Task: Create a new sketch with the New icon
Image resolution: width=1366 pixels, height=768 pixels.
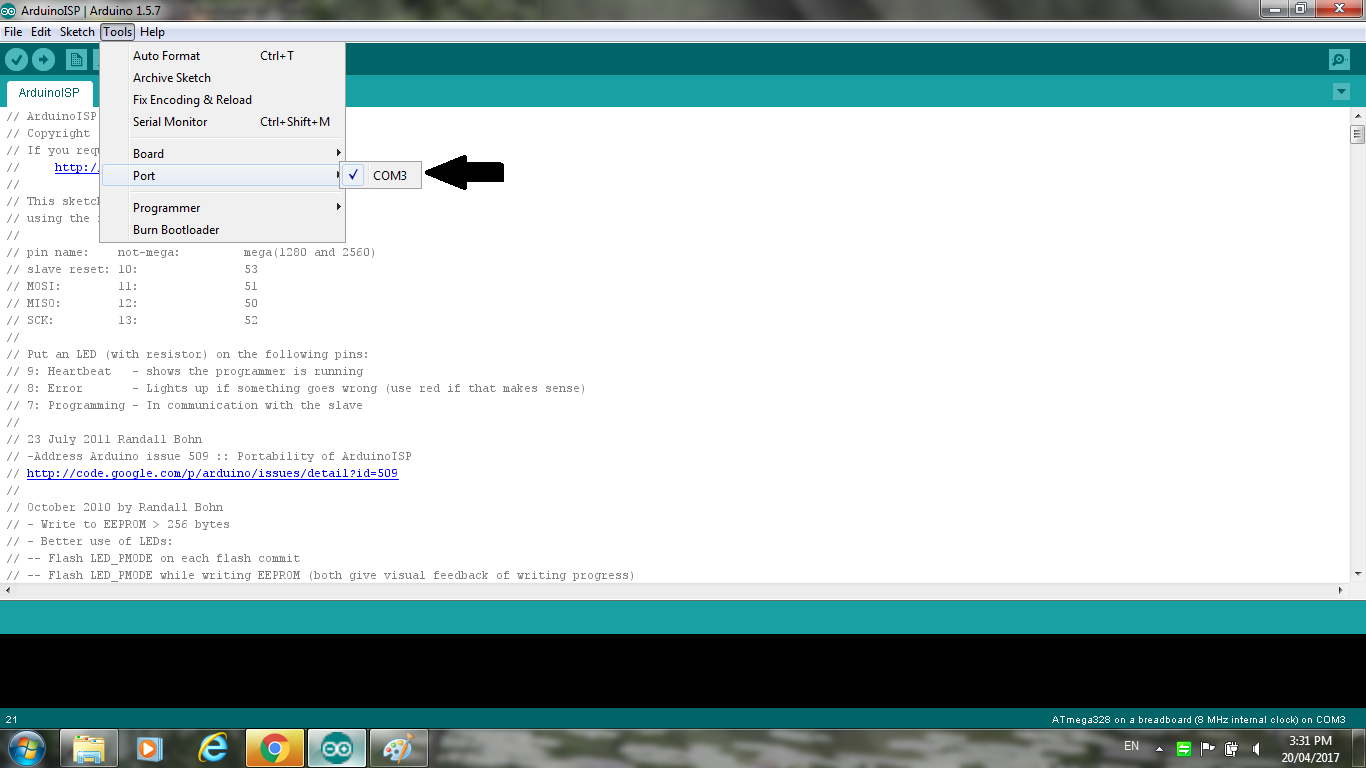Action: (x=76, y=59)
